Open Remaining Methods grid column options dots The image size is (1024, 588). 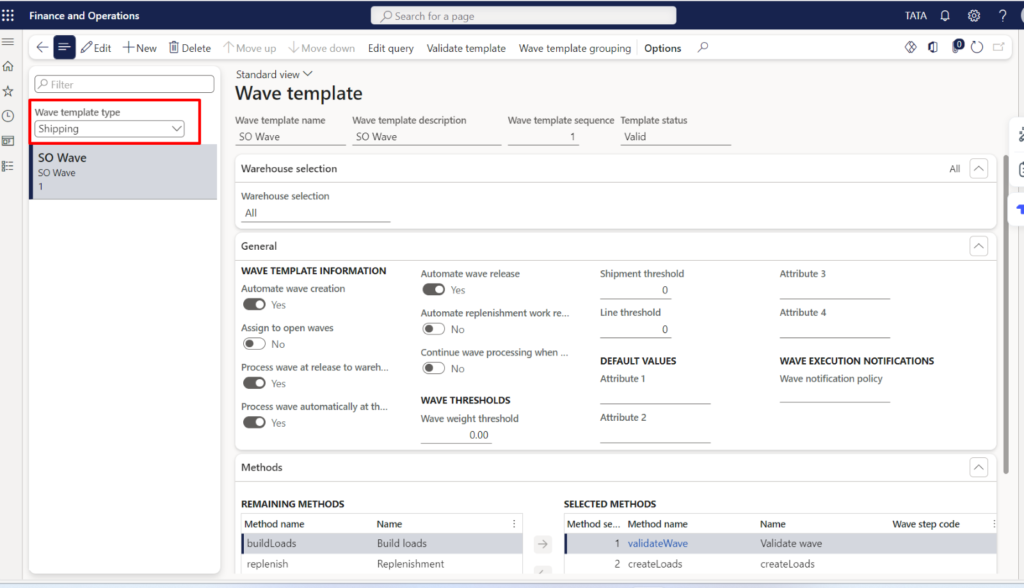514,524
